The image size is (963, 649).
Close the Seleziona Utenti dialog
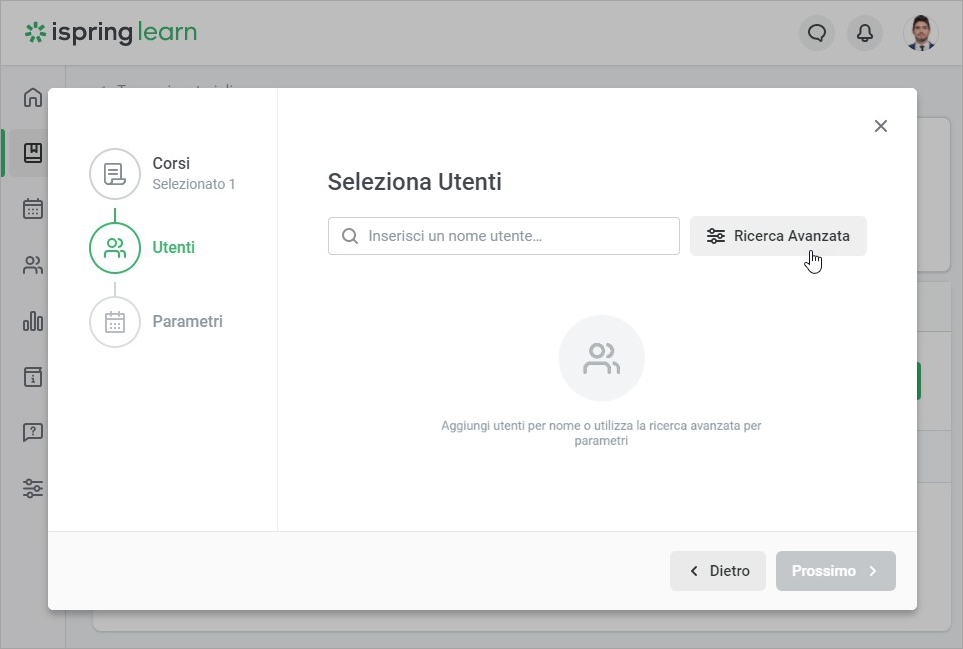[x=880, y=126]
